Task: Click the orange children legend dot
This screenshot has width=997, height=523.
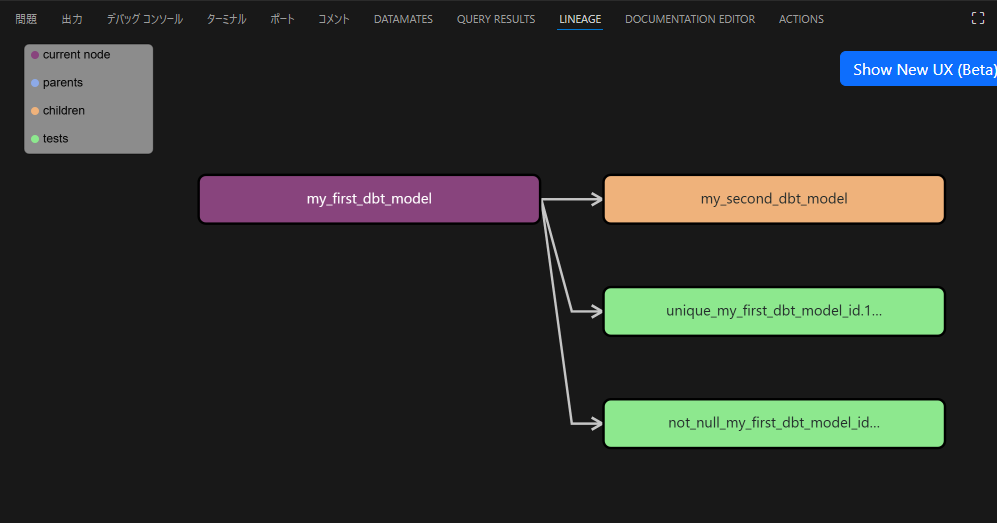Action: click(35, 111)
